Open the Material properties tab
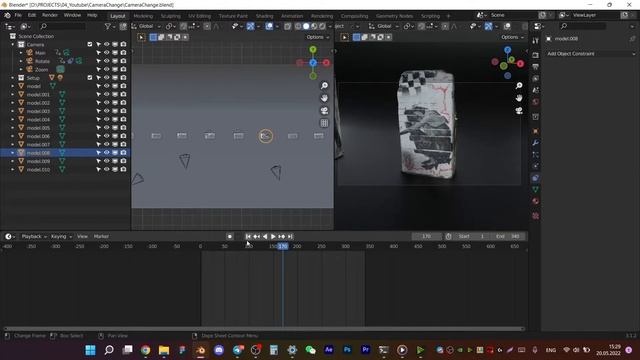The image size is (640, 360). click(x=536, y=201)
